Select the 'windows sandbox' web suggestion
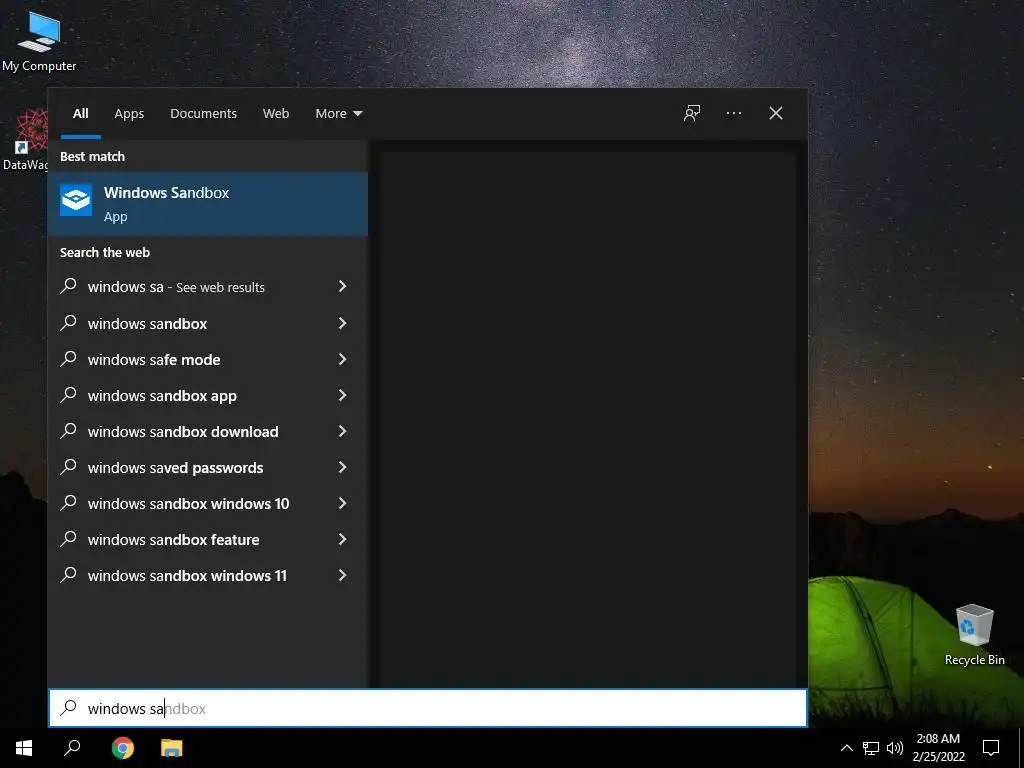This screenshot has height=768, width=1024. pyautogui.click(x=147, y=323)
